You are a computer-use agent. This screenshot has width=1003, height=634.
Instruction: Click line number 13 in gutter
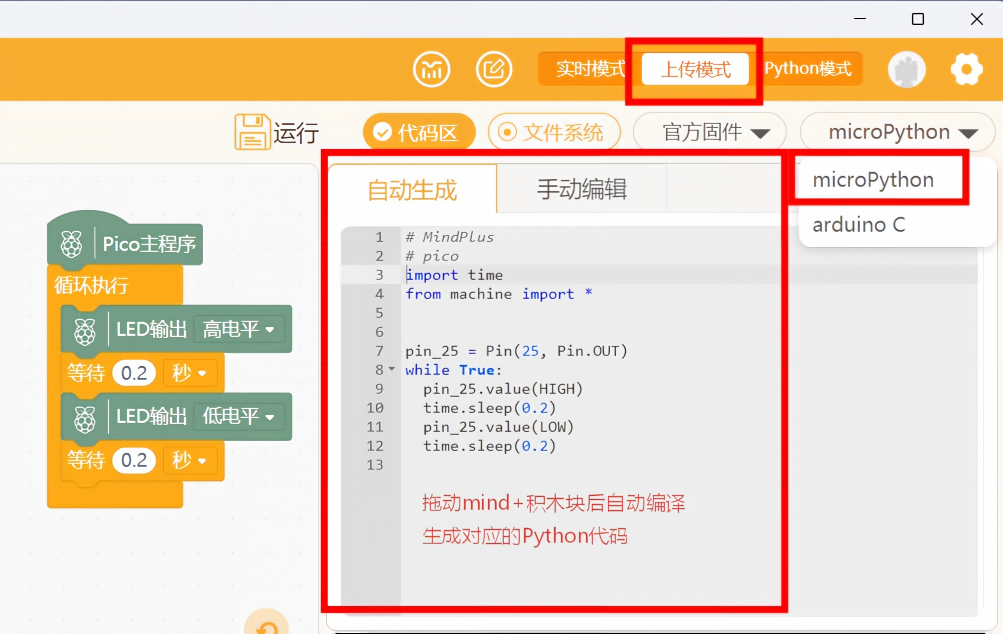(x=375, y=465)
